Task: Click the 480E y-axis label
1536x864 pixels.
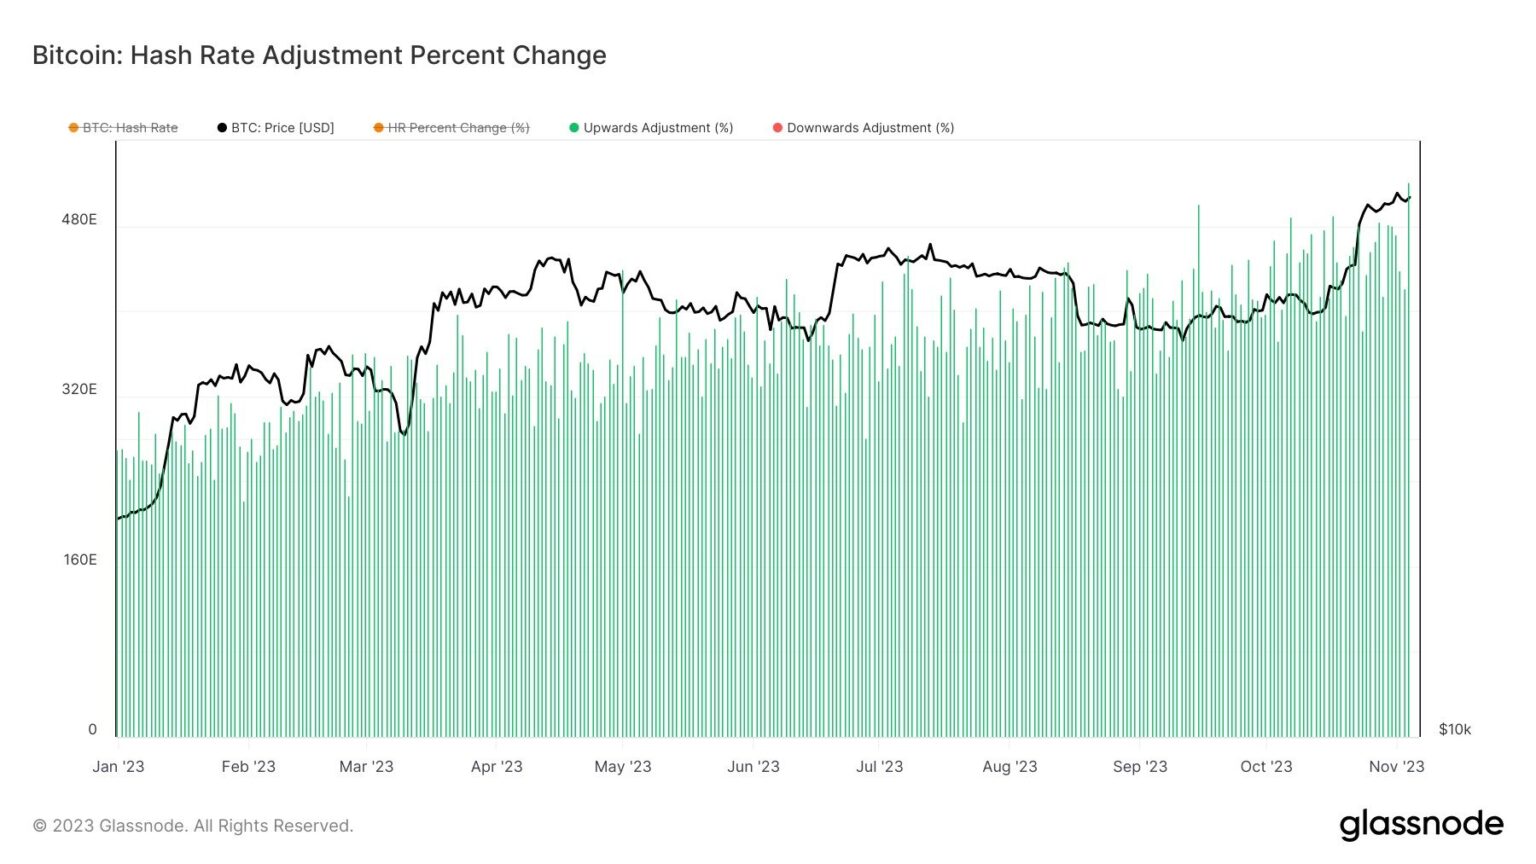Action: pyautogui.click(x=80, y=219)
